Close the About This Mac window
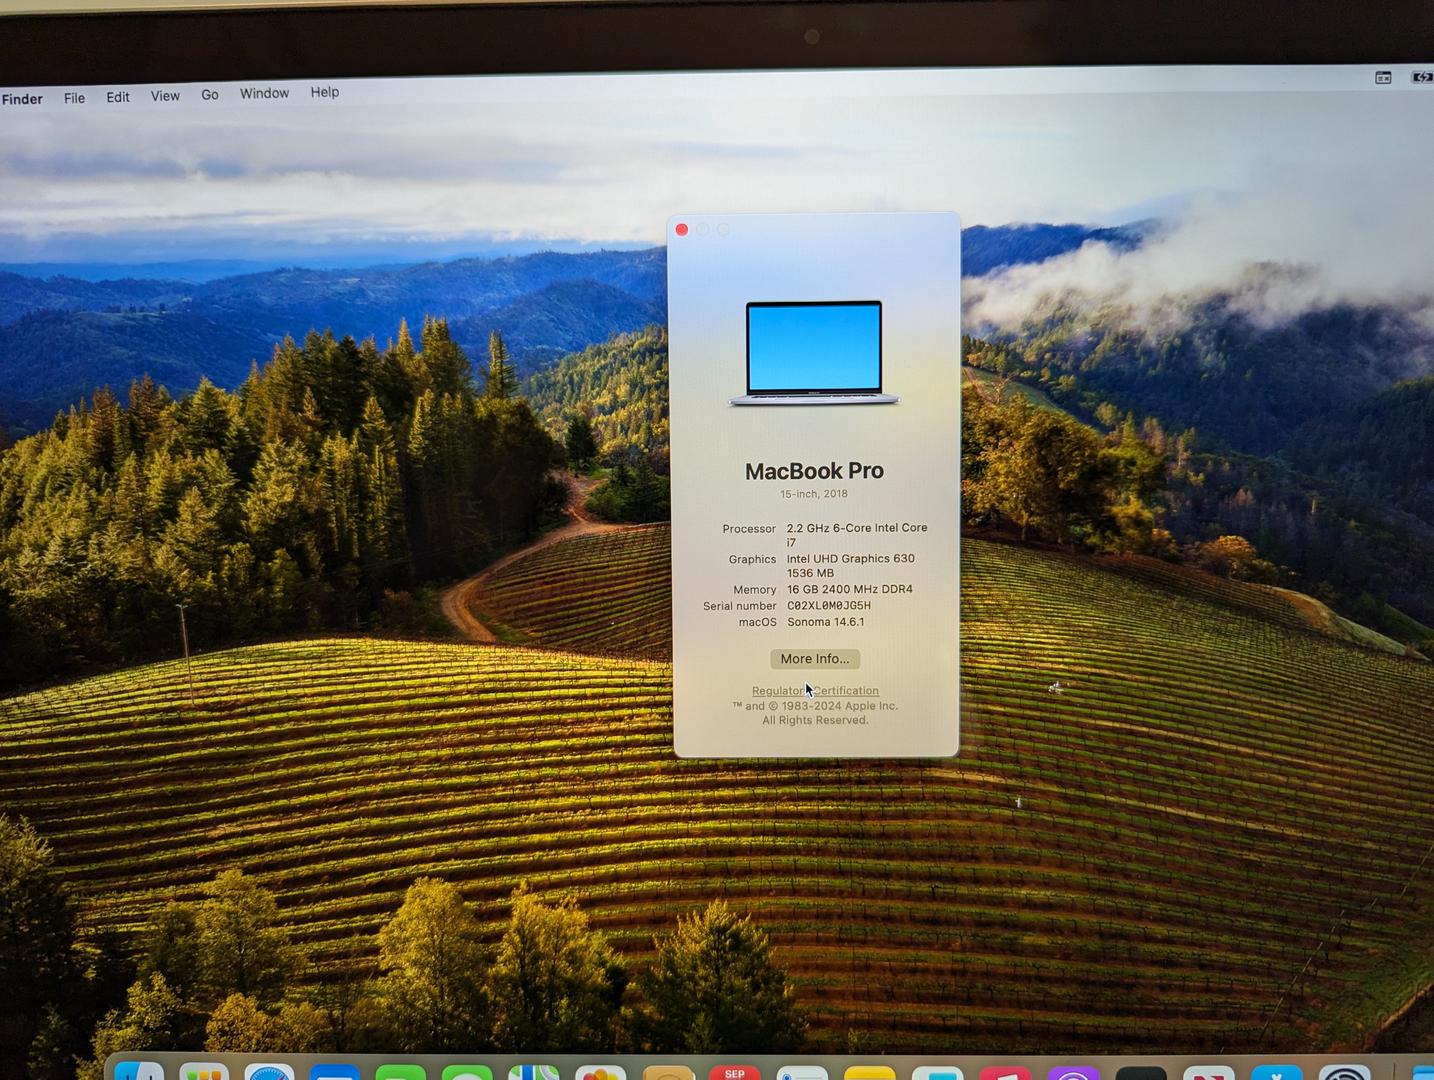This screenshot has height=1080, width=1434. [x=682, y=230]
